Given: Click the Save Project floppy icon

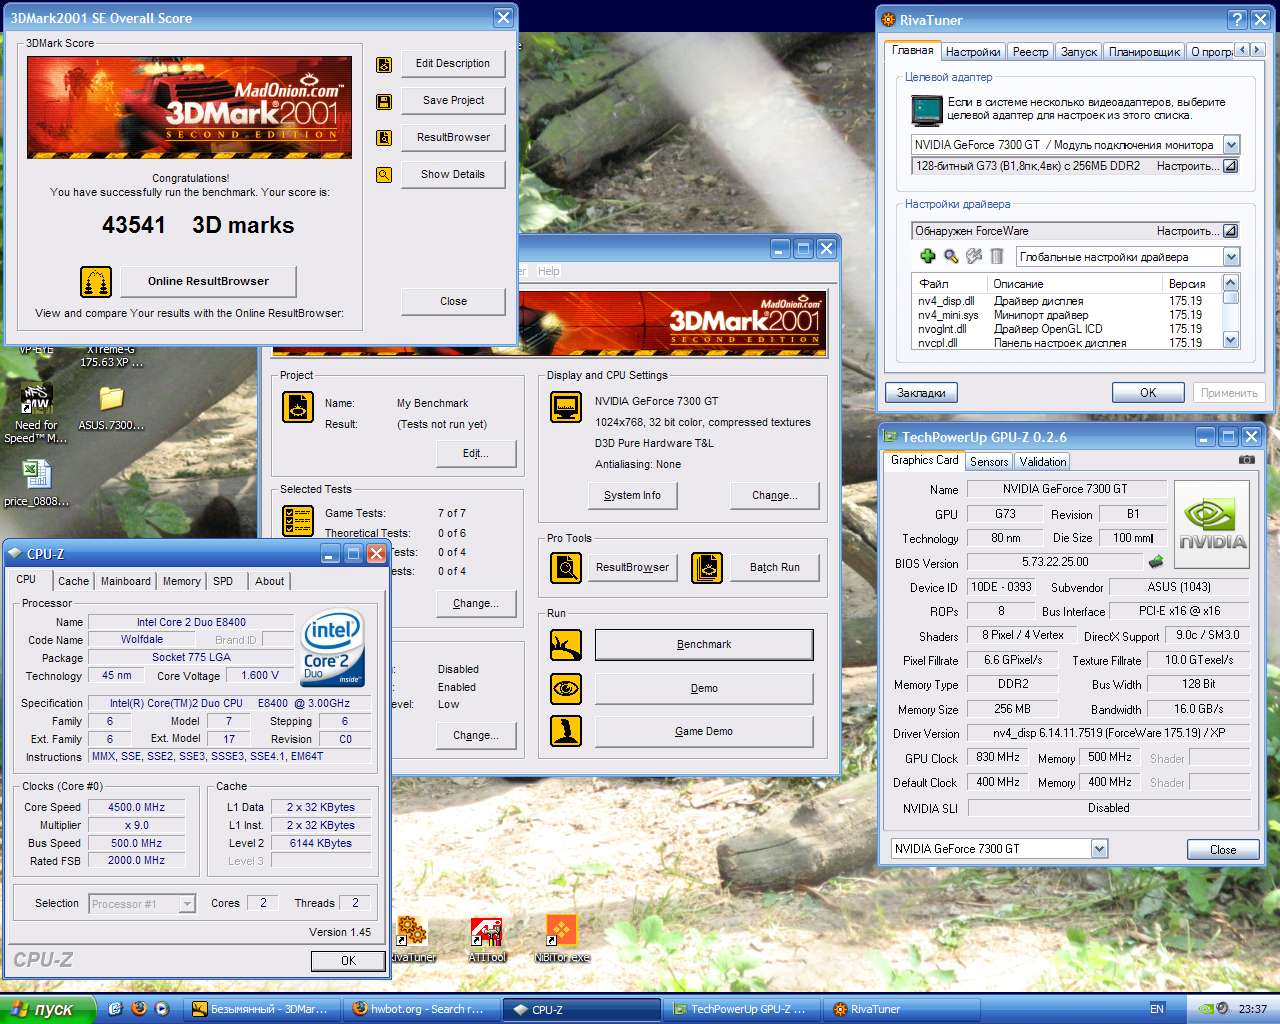Looking at the screenshot, I should 384,101.
